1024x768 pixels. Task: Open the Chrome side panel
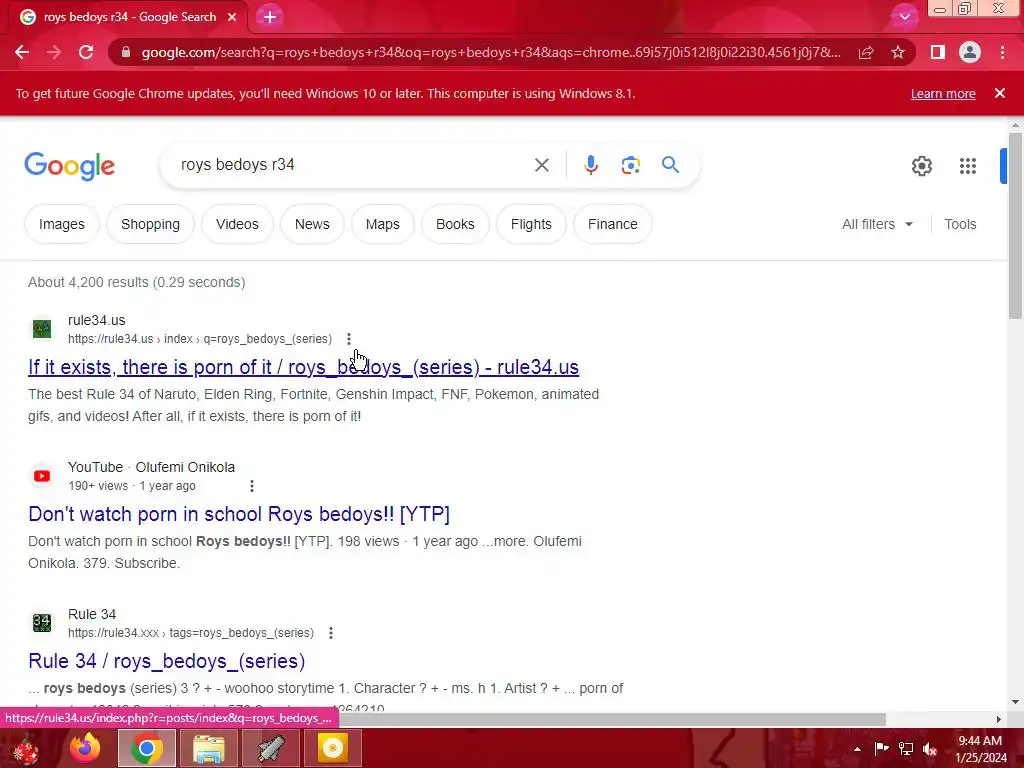pyautogui.click(x=938, y=52)
